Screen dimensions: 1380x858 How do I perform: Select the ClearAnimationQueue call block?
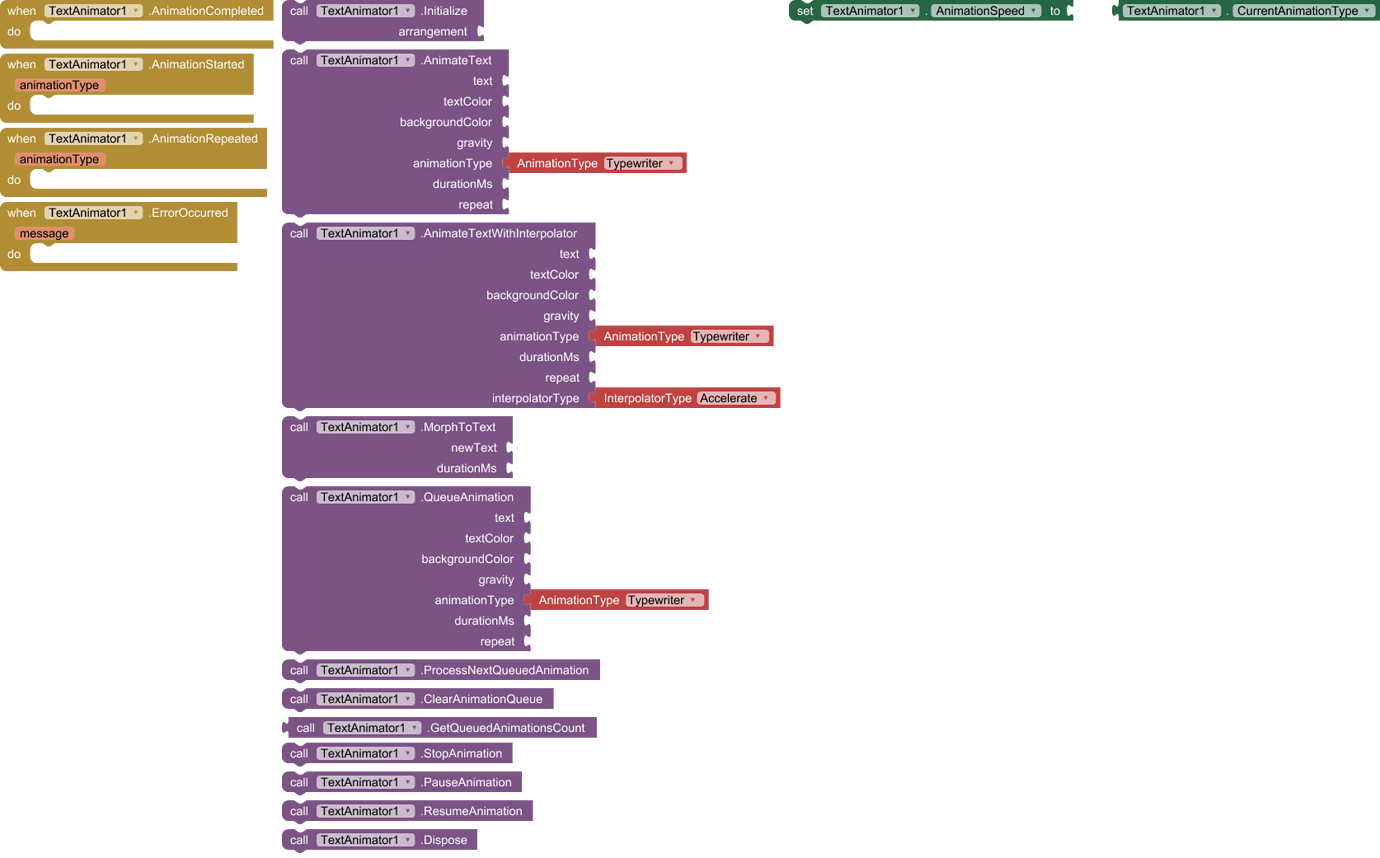pyautogui.click(x=485, y=698)
